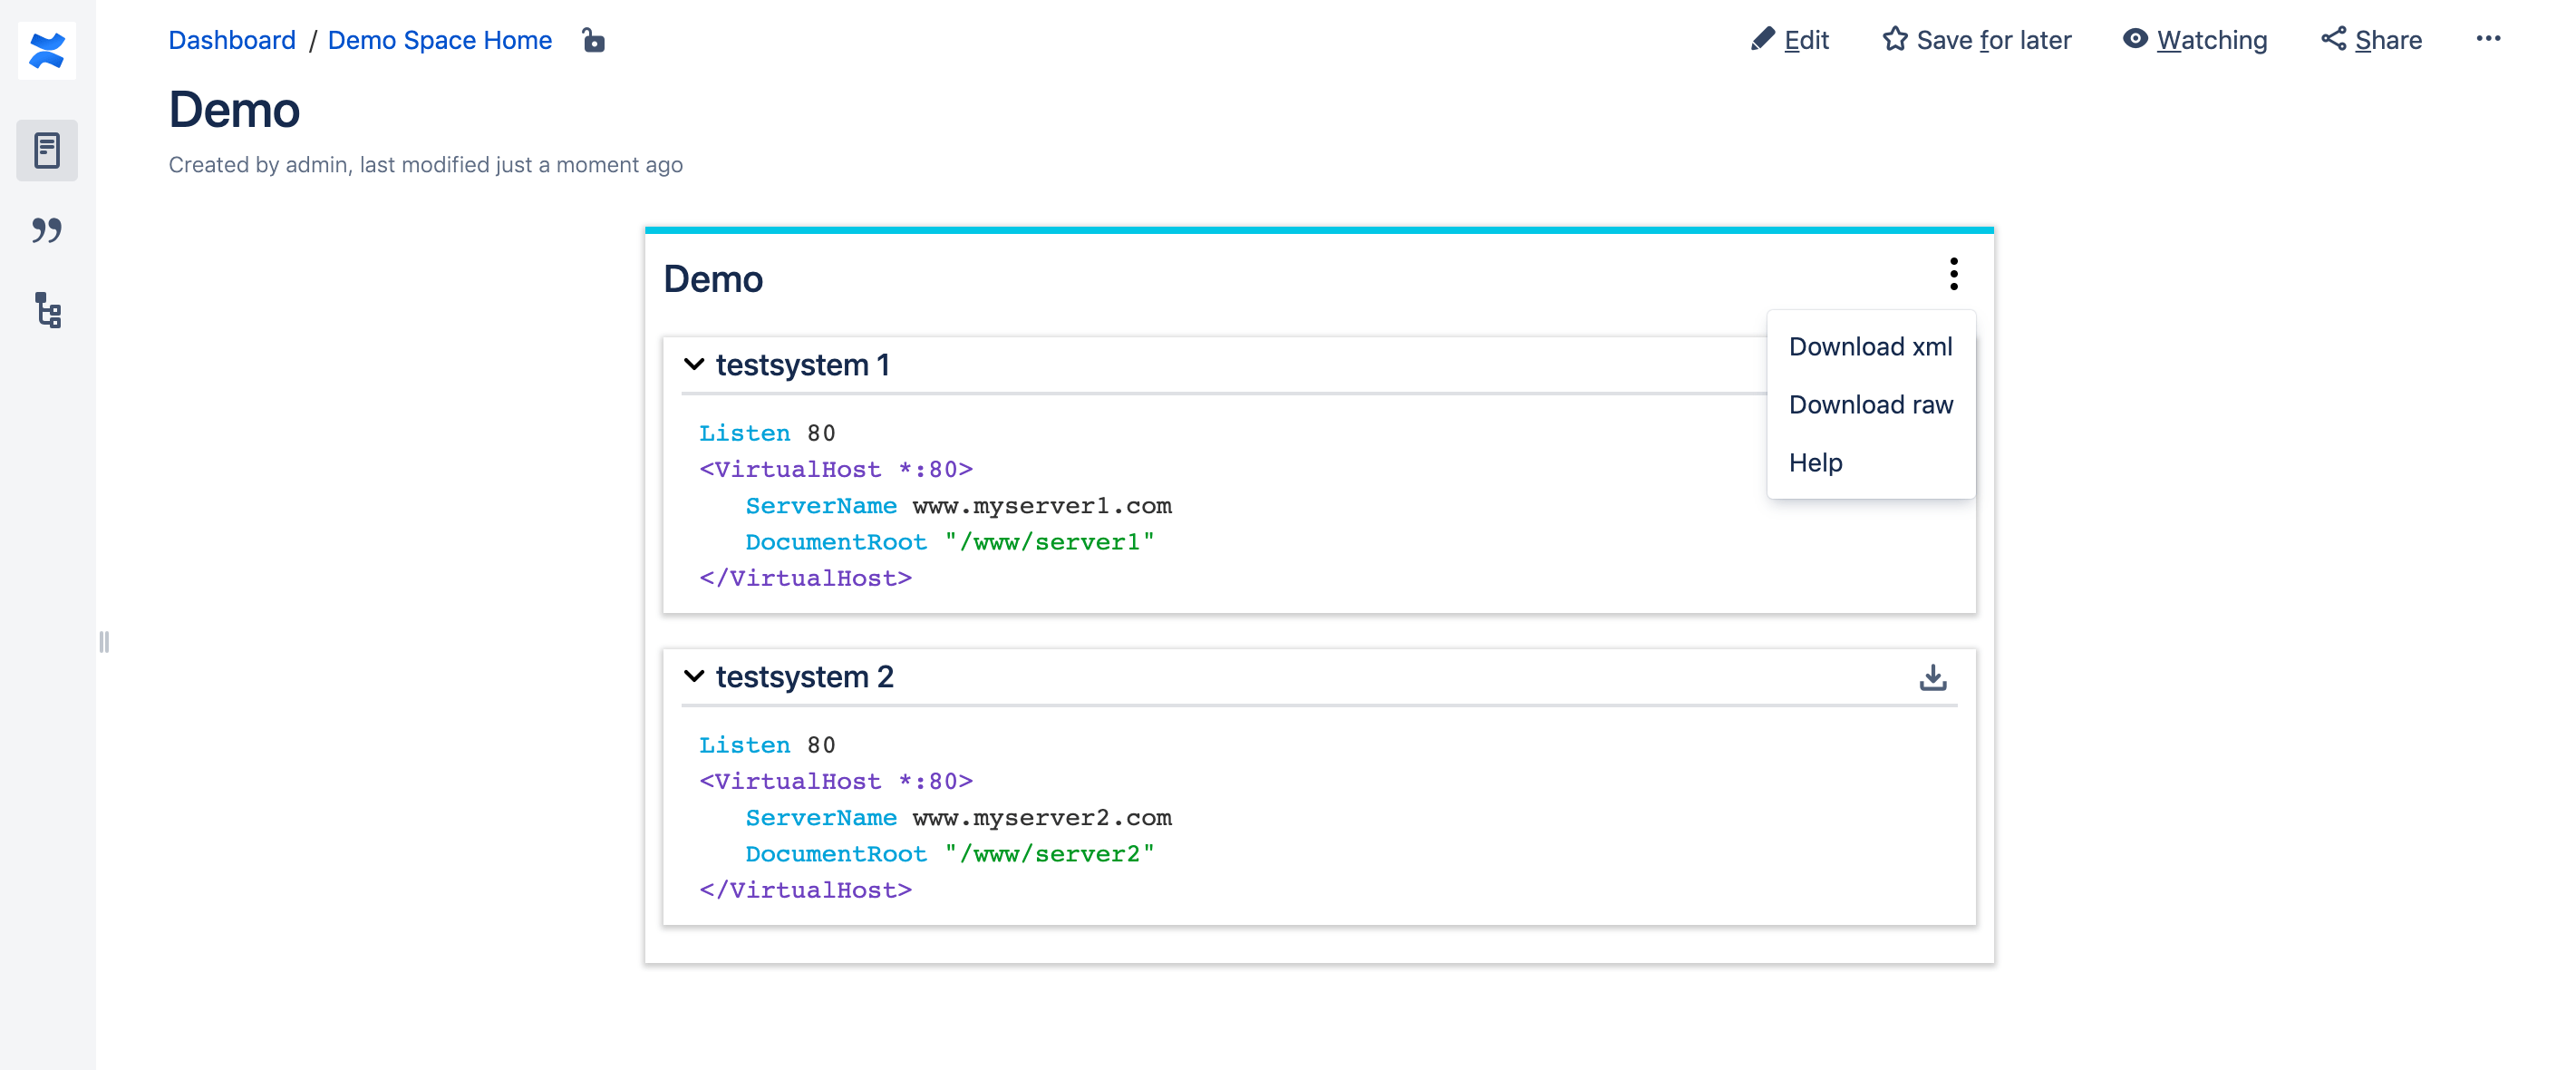The width and height of the screenshot is (2576, 1070).
Task: Open the Confluence home logo
Action: [47, 49]
